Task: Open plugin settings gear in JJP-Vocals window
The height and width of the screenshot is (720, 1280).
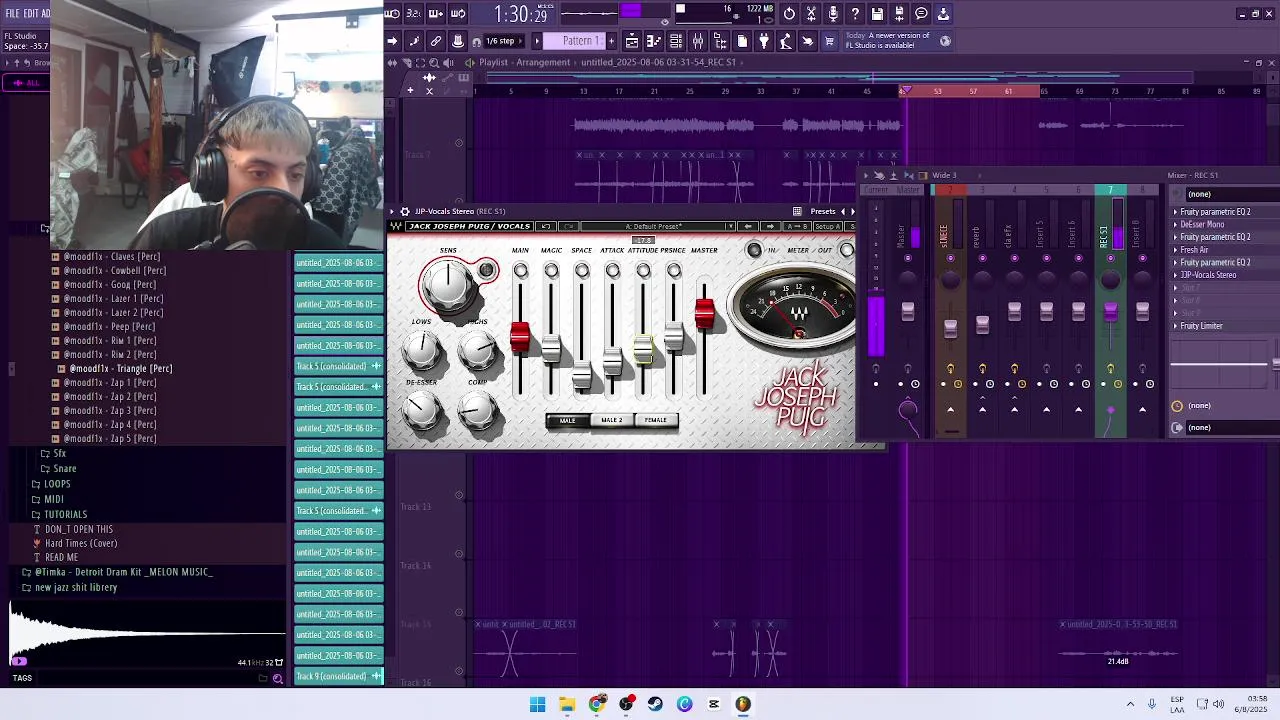Action: (x=405, y=211)
